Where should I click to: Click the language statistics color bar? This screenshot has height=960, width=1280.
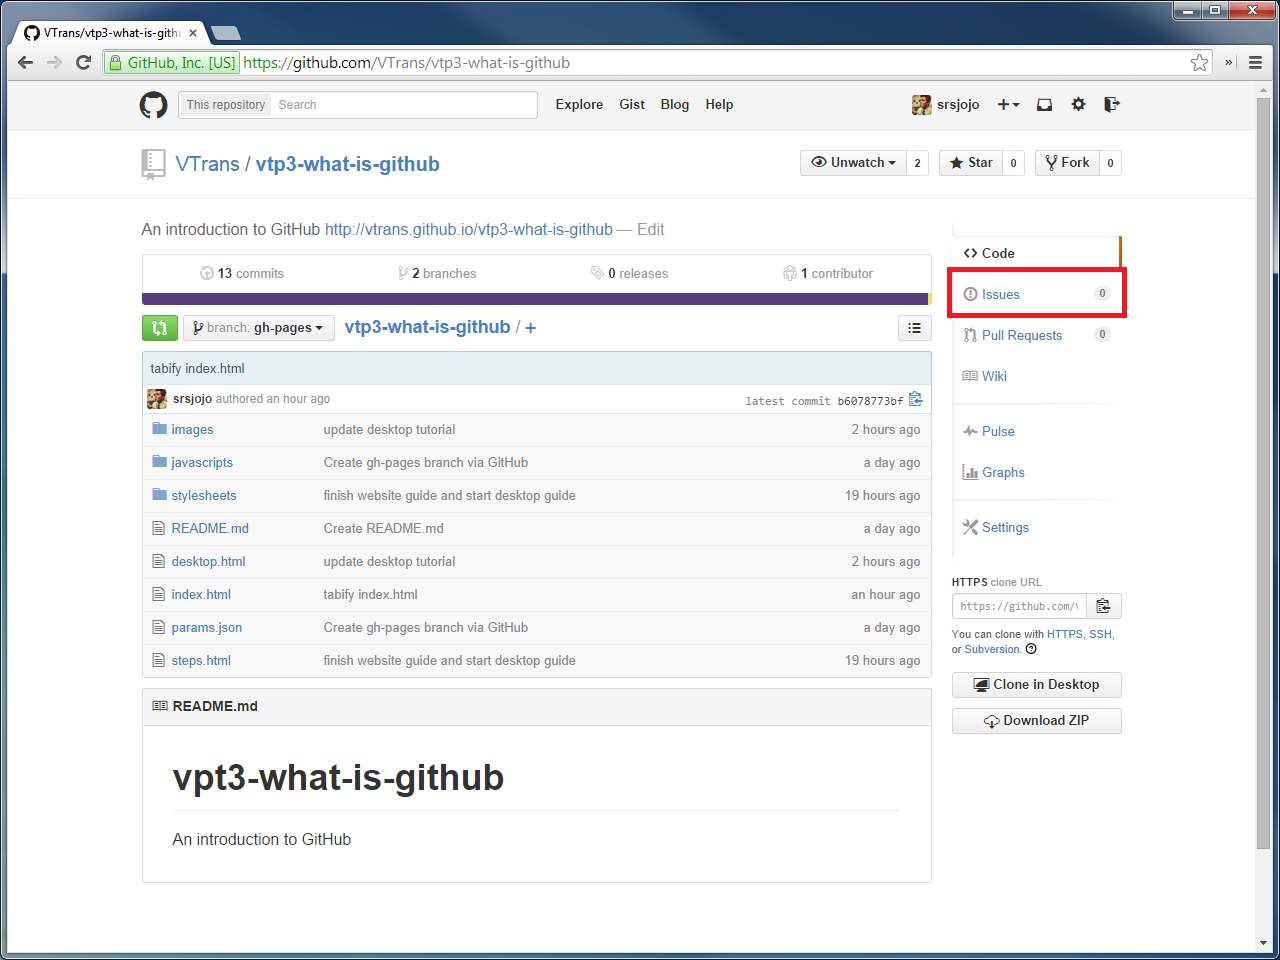[x=535, y=299]
